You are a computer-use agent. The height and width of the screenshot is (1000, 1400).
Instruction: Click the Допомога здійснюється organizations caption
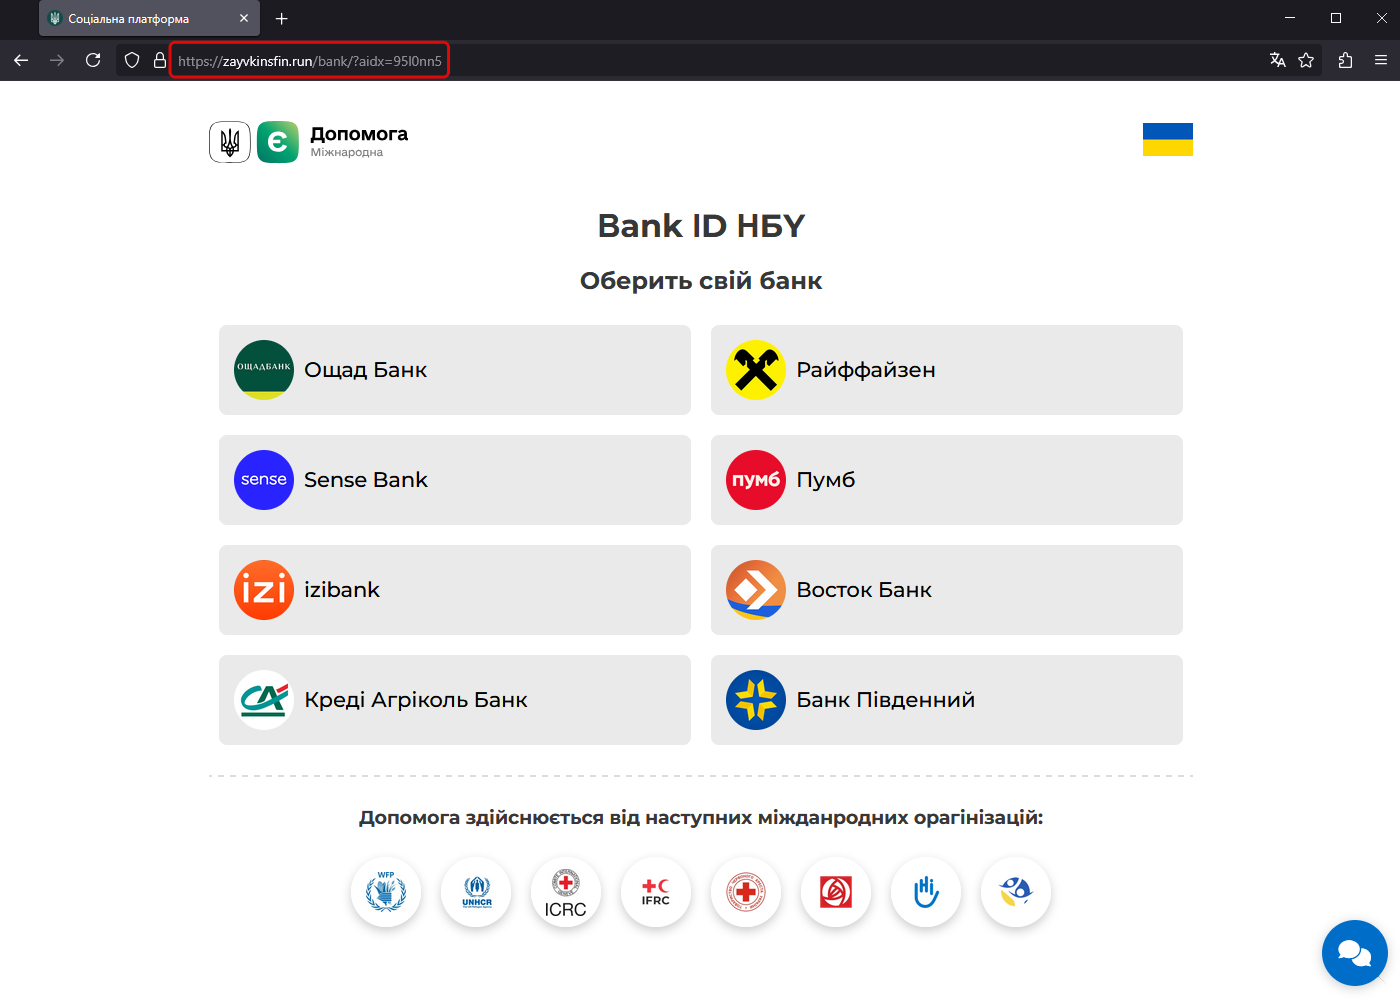pyautogui.click(x=701, y=818)
